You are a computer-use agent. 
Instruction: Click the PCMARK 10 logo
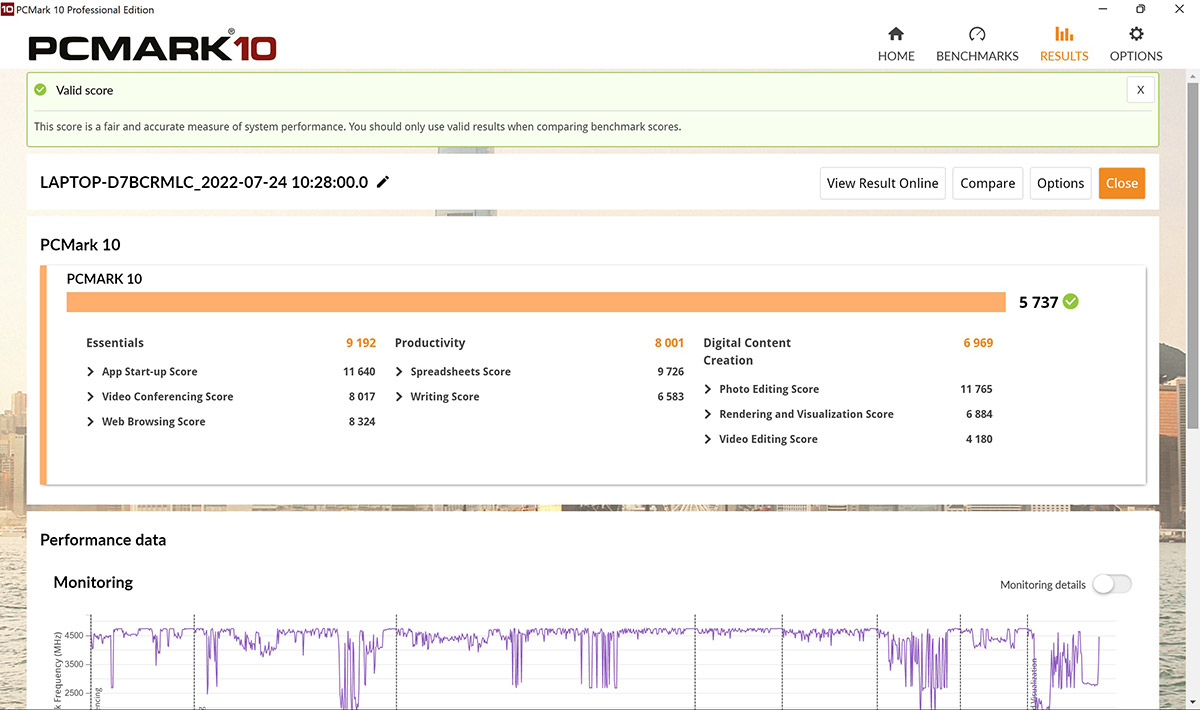click(152, 46)
